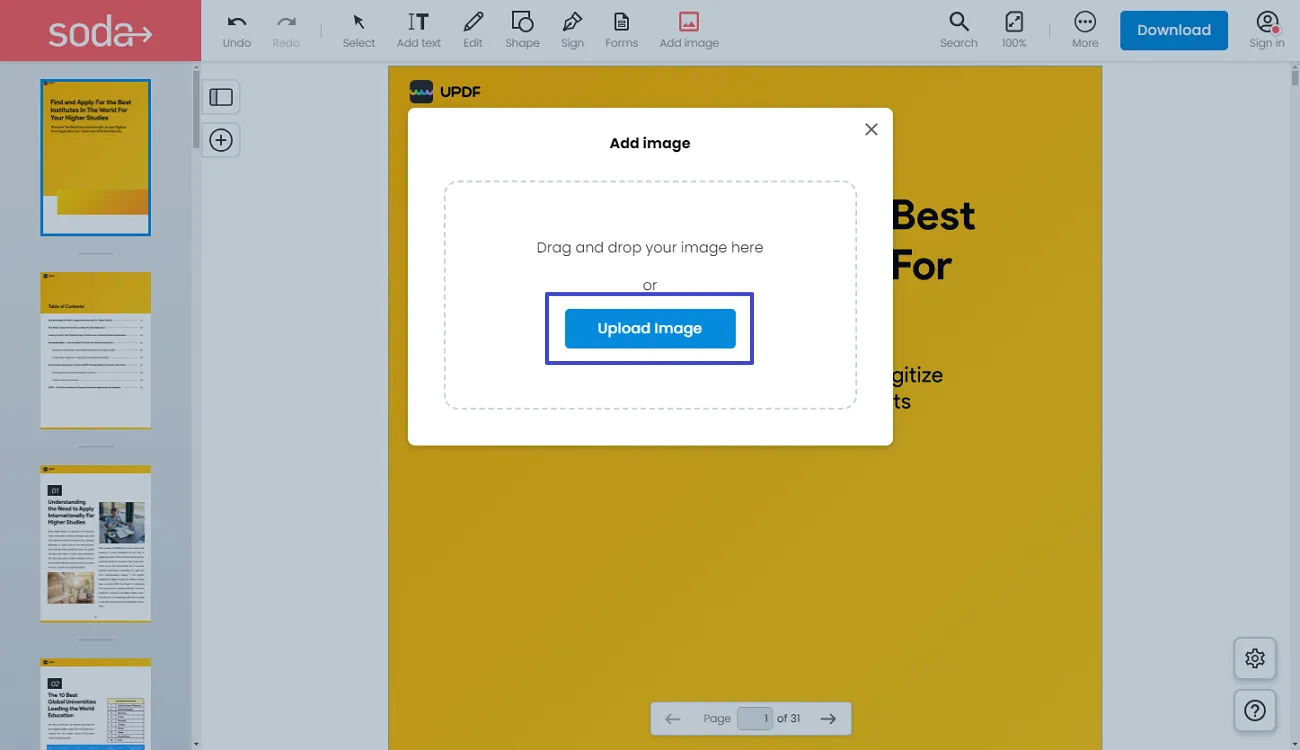
Task: Open the help question mark button
Action: click(x=1255, y=711)
